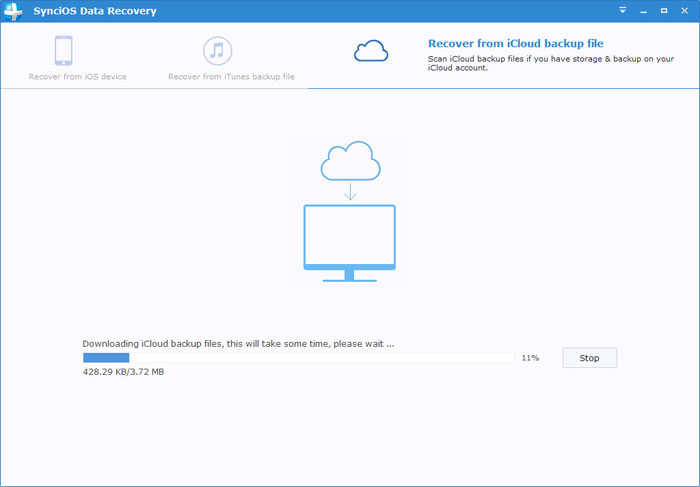Open the title bar dropdown menu arrow
Screen dimensions: 700x487
623,10
